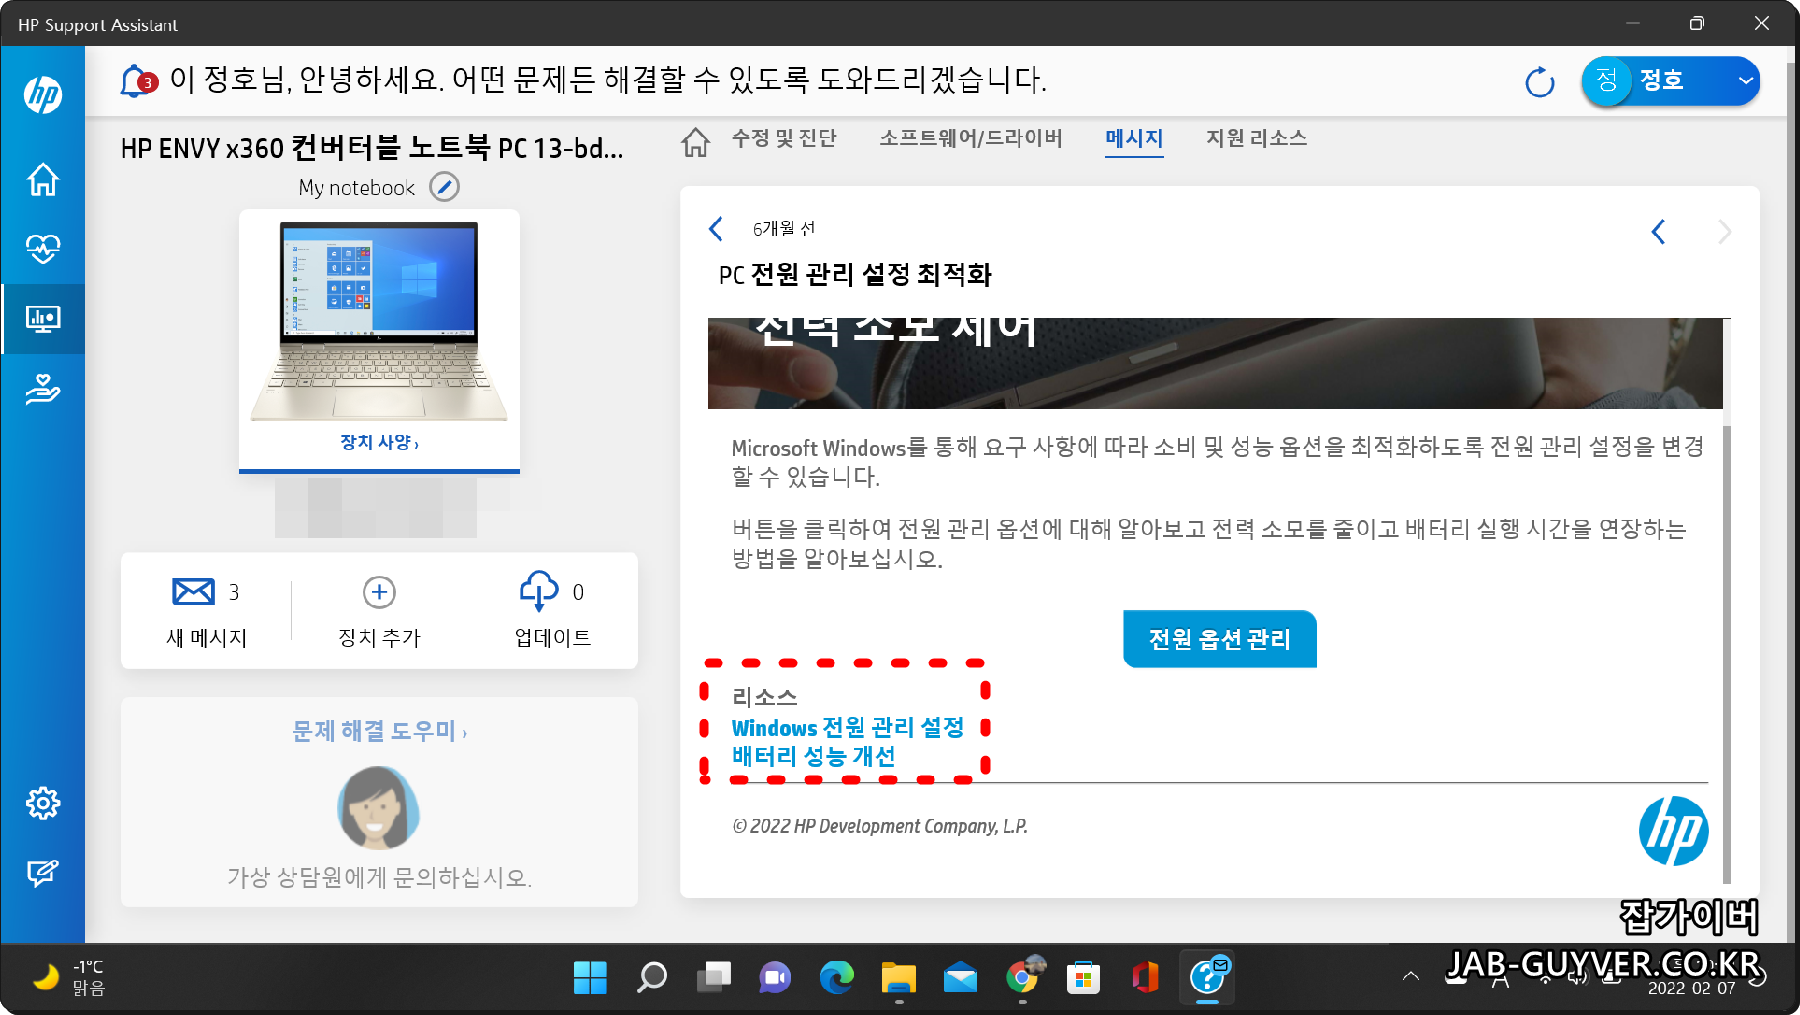Open File Explorer from taskbar
The height and width of the screenshot is (1015, 1800).
(x=899, y=977)
